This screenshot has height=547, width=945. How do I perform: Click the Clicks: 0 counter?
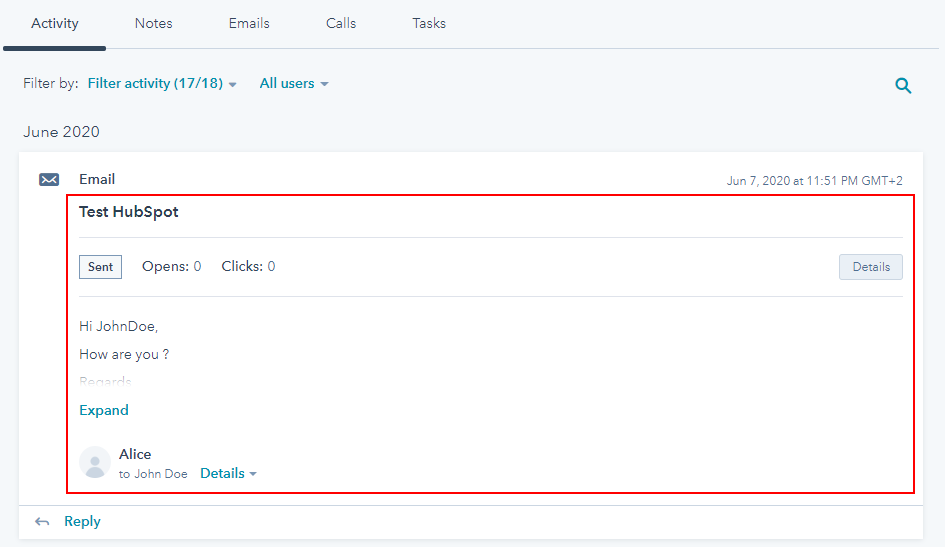248,267
